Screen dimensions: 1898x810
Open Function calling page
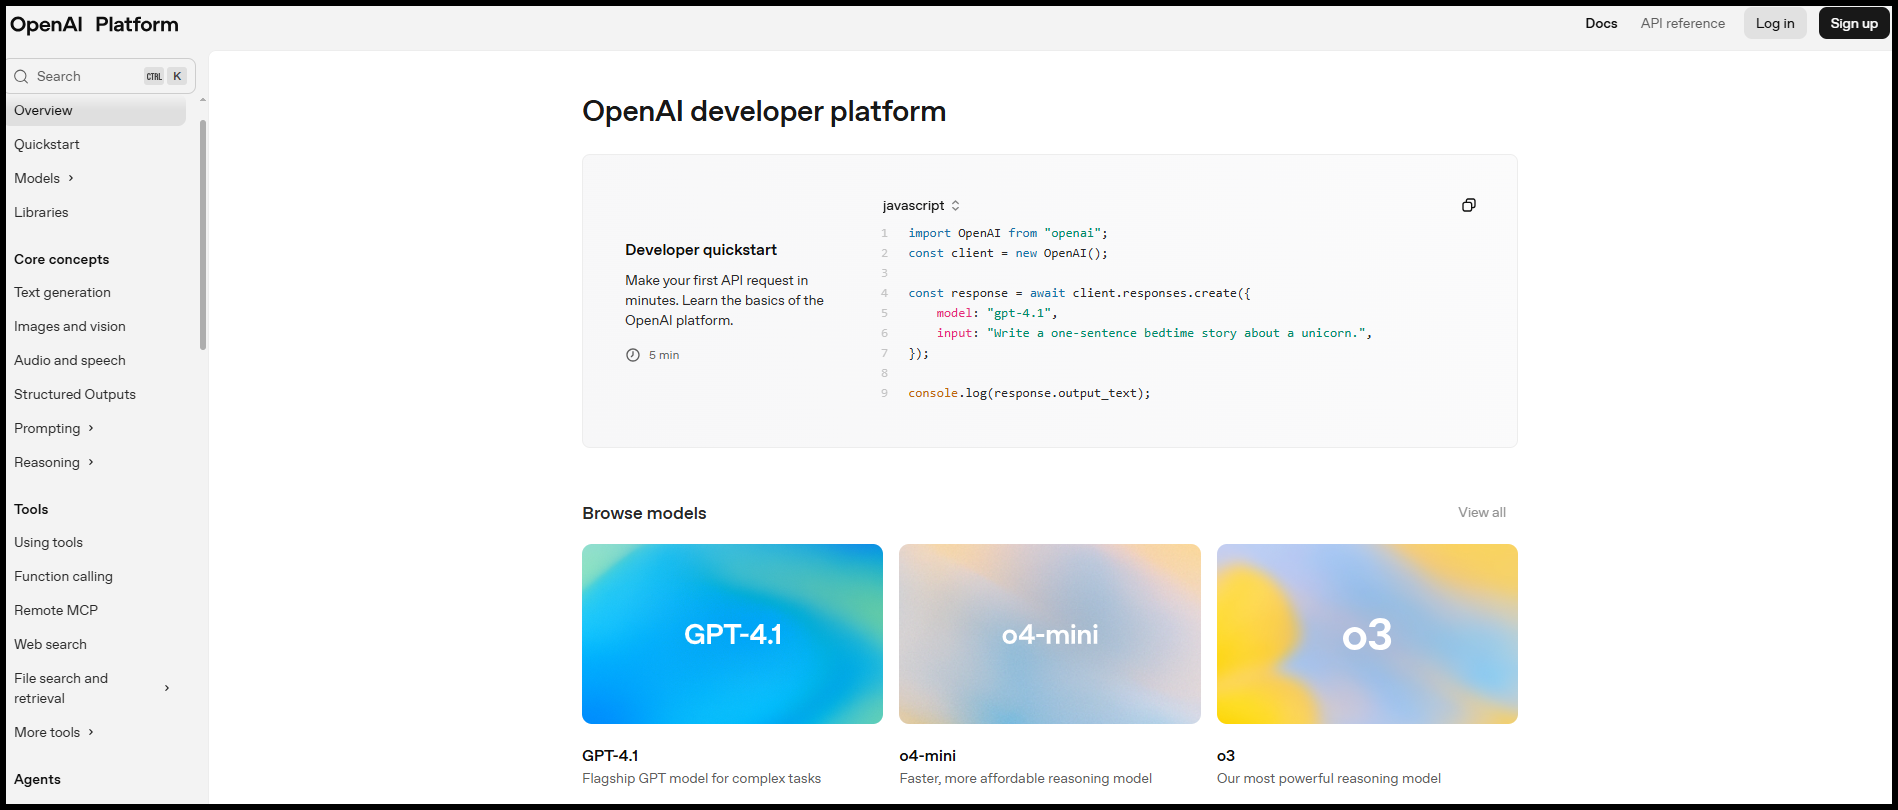pos(63,576)
